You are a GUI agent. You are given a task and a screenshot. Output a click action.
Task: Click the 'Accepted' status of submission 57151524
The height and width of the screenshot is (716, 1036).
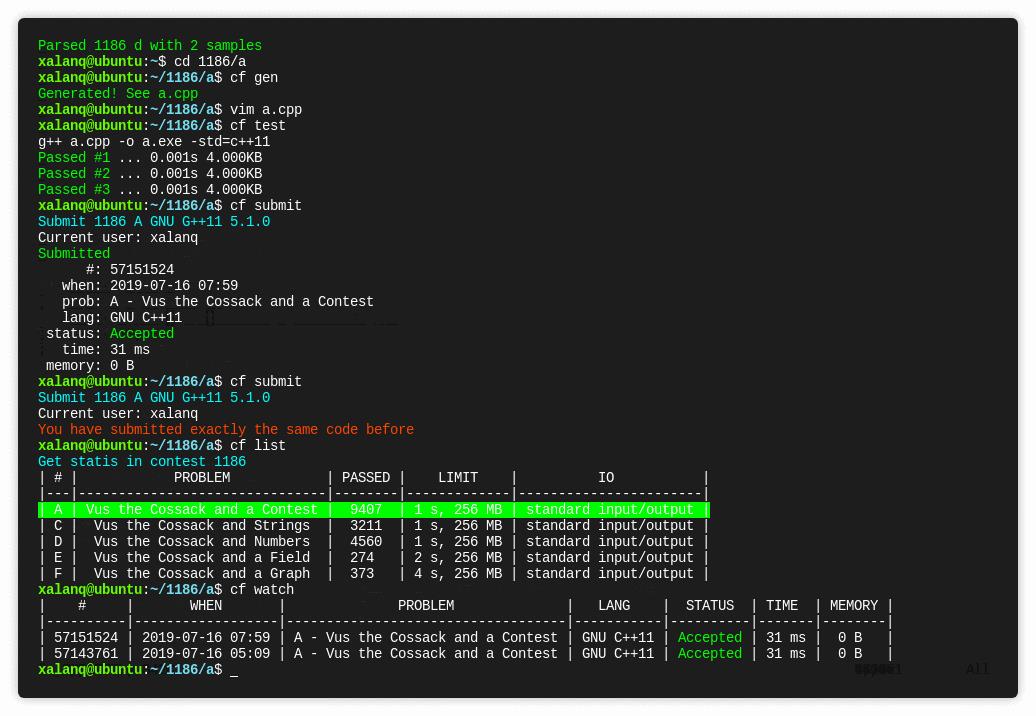pos(709,637)
